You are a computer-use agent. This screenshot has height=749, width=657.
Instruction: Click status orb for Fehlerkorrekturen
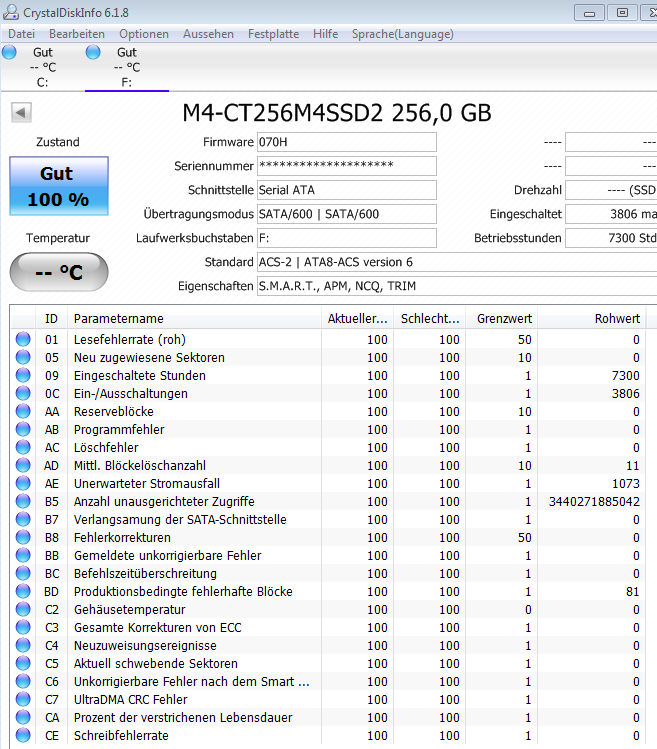23,537
